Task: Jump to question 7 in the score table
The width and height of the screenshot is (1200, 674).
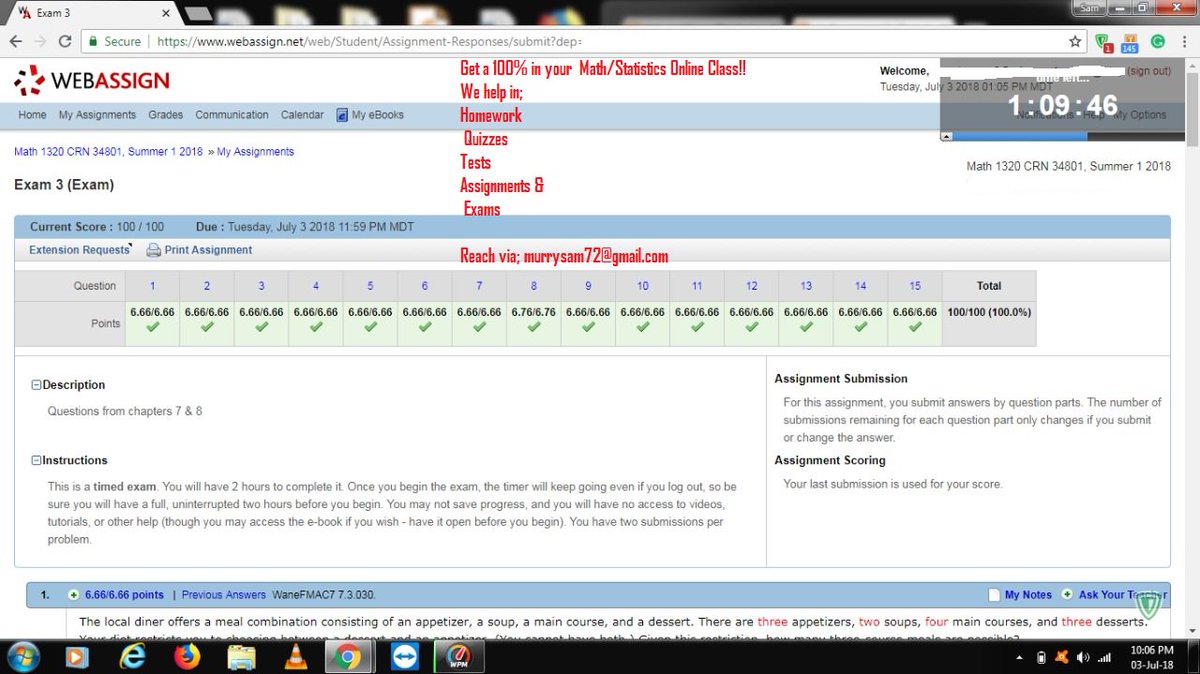Action: 479,286
